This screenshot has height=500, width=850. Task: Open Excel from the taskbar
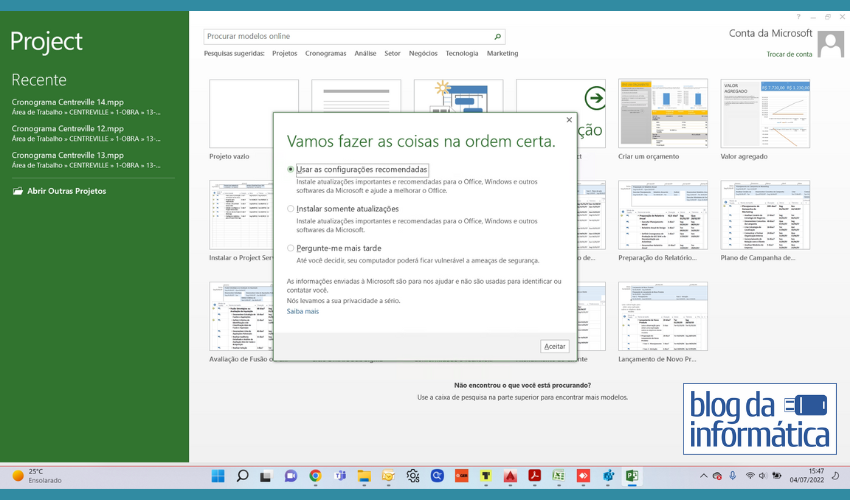click(x=558, y=476)
